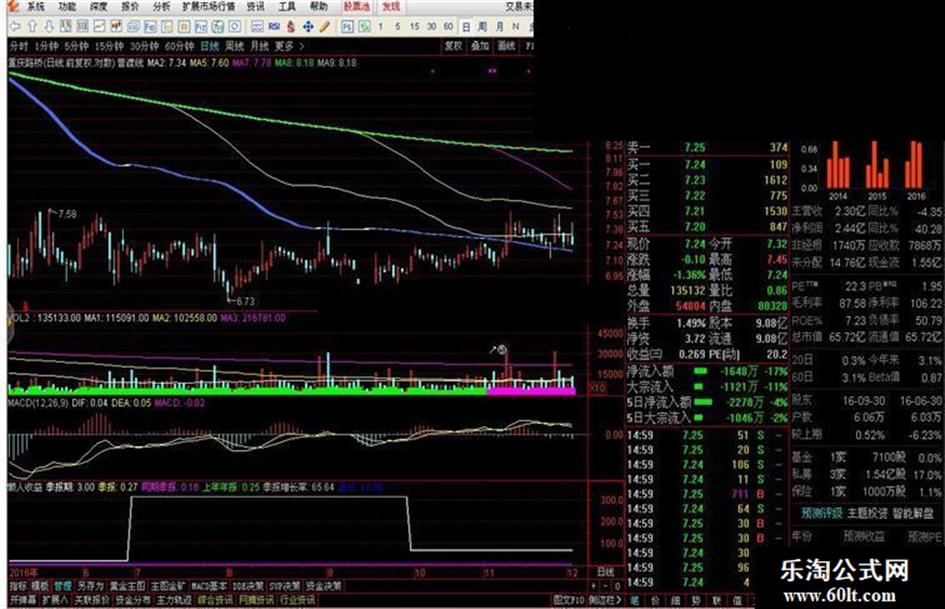Click the 画线 button
The height and width of the screenshot is (609, 945).
(x=506, y=46)
